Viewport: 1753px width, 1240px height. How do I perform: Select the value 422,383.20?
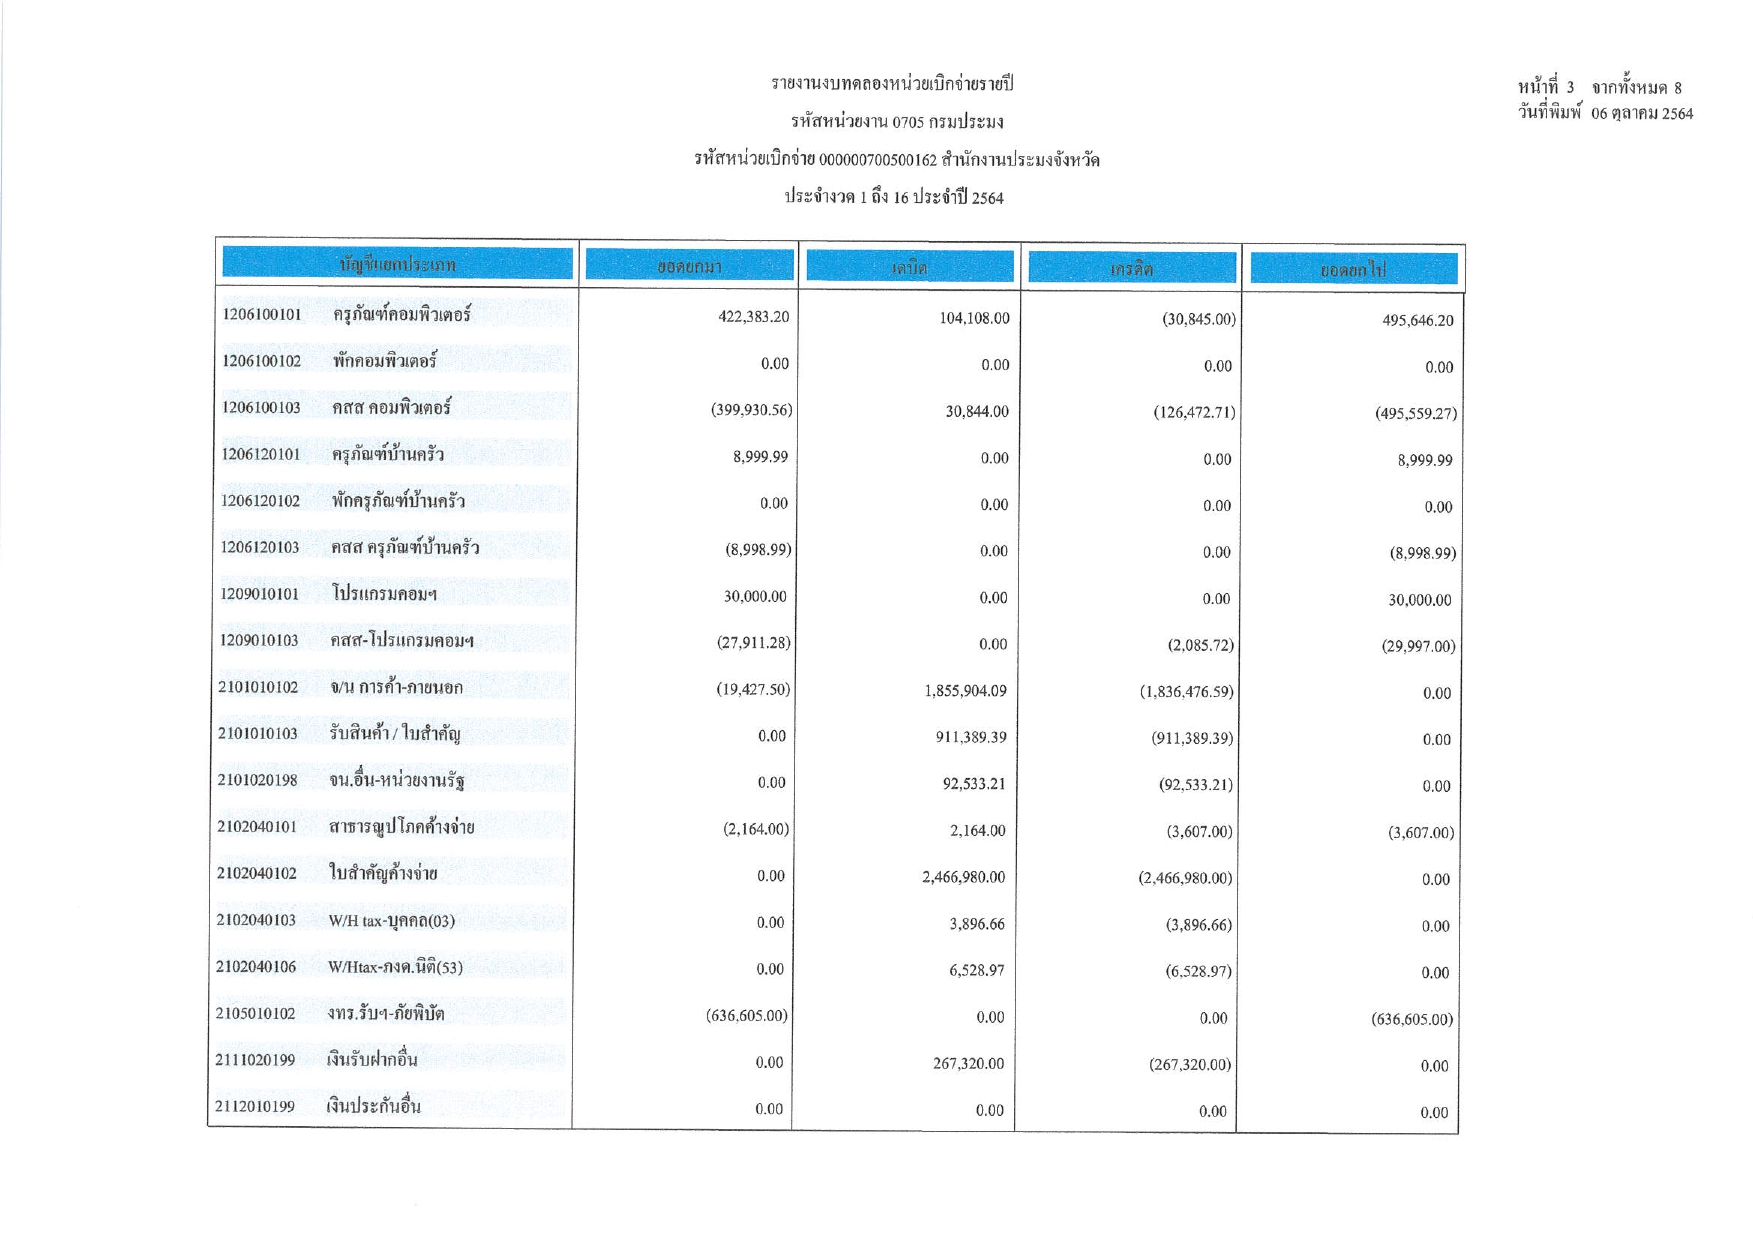point(754,317)
